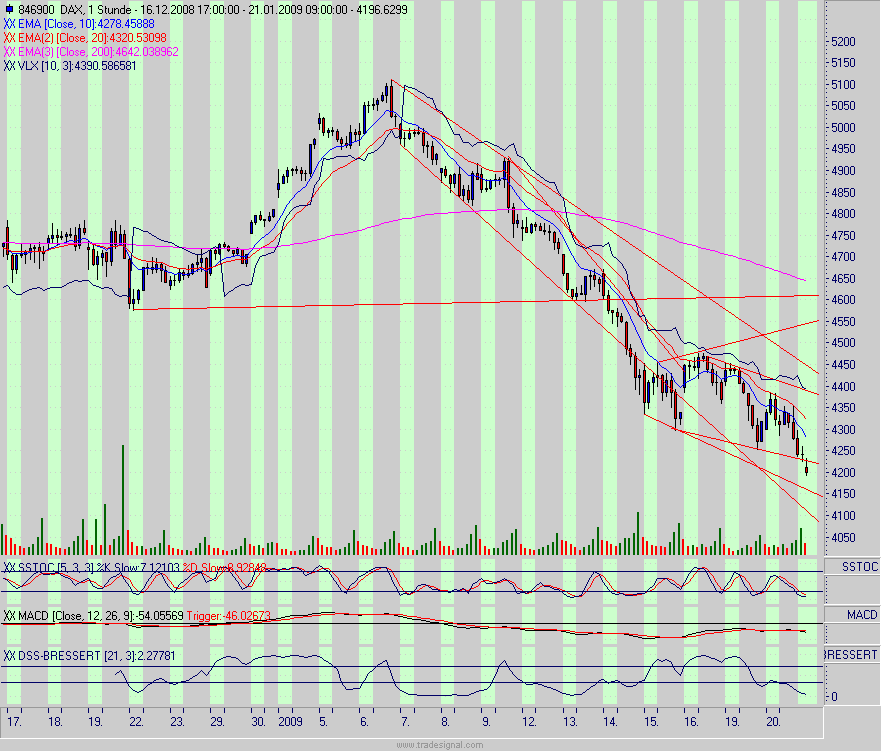Viewport: 881px width, 751px height.
Task: Click the www.tradesignal.com watermark
Action: (x=440, y=743)
